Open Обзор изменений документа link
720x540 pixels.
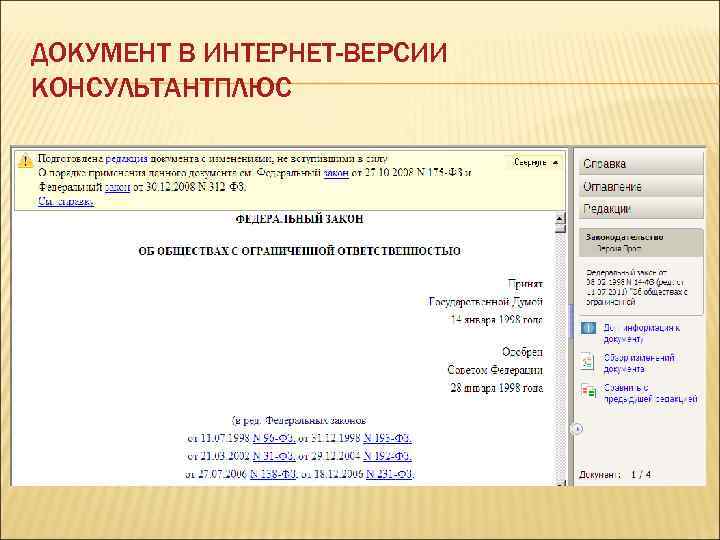639,363
